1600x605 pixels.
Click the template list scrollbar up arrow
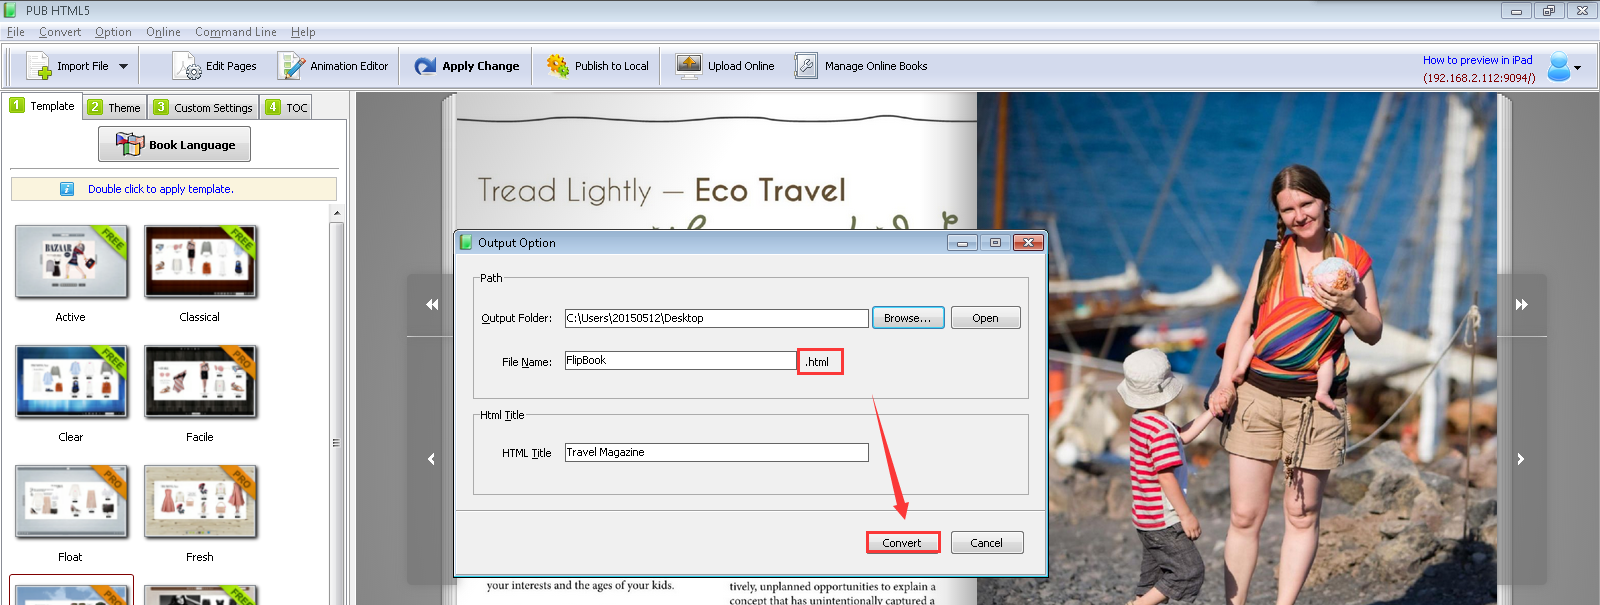337,213
